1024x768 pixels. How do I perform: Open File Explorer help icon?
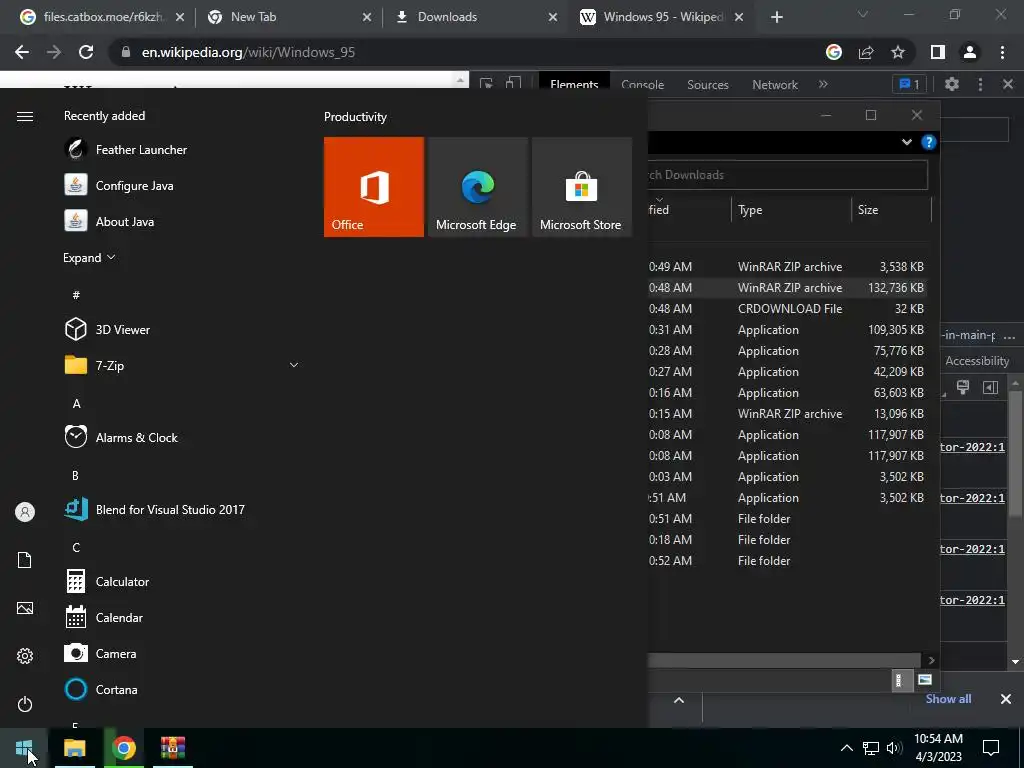coord(929,142)
